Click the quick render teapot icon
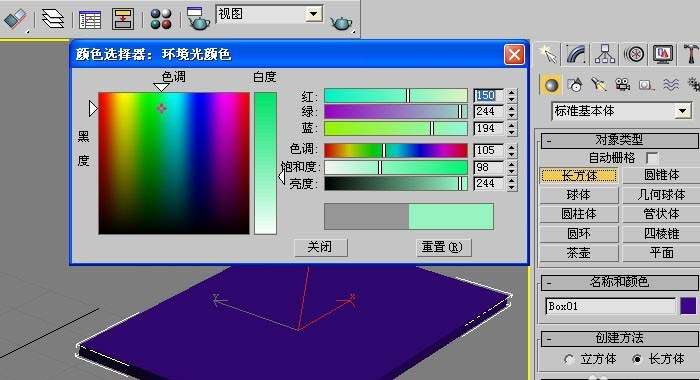Screen dimensions: 700x380 point(342,22)
